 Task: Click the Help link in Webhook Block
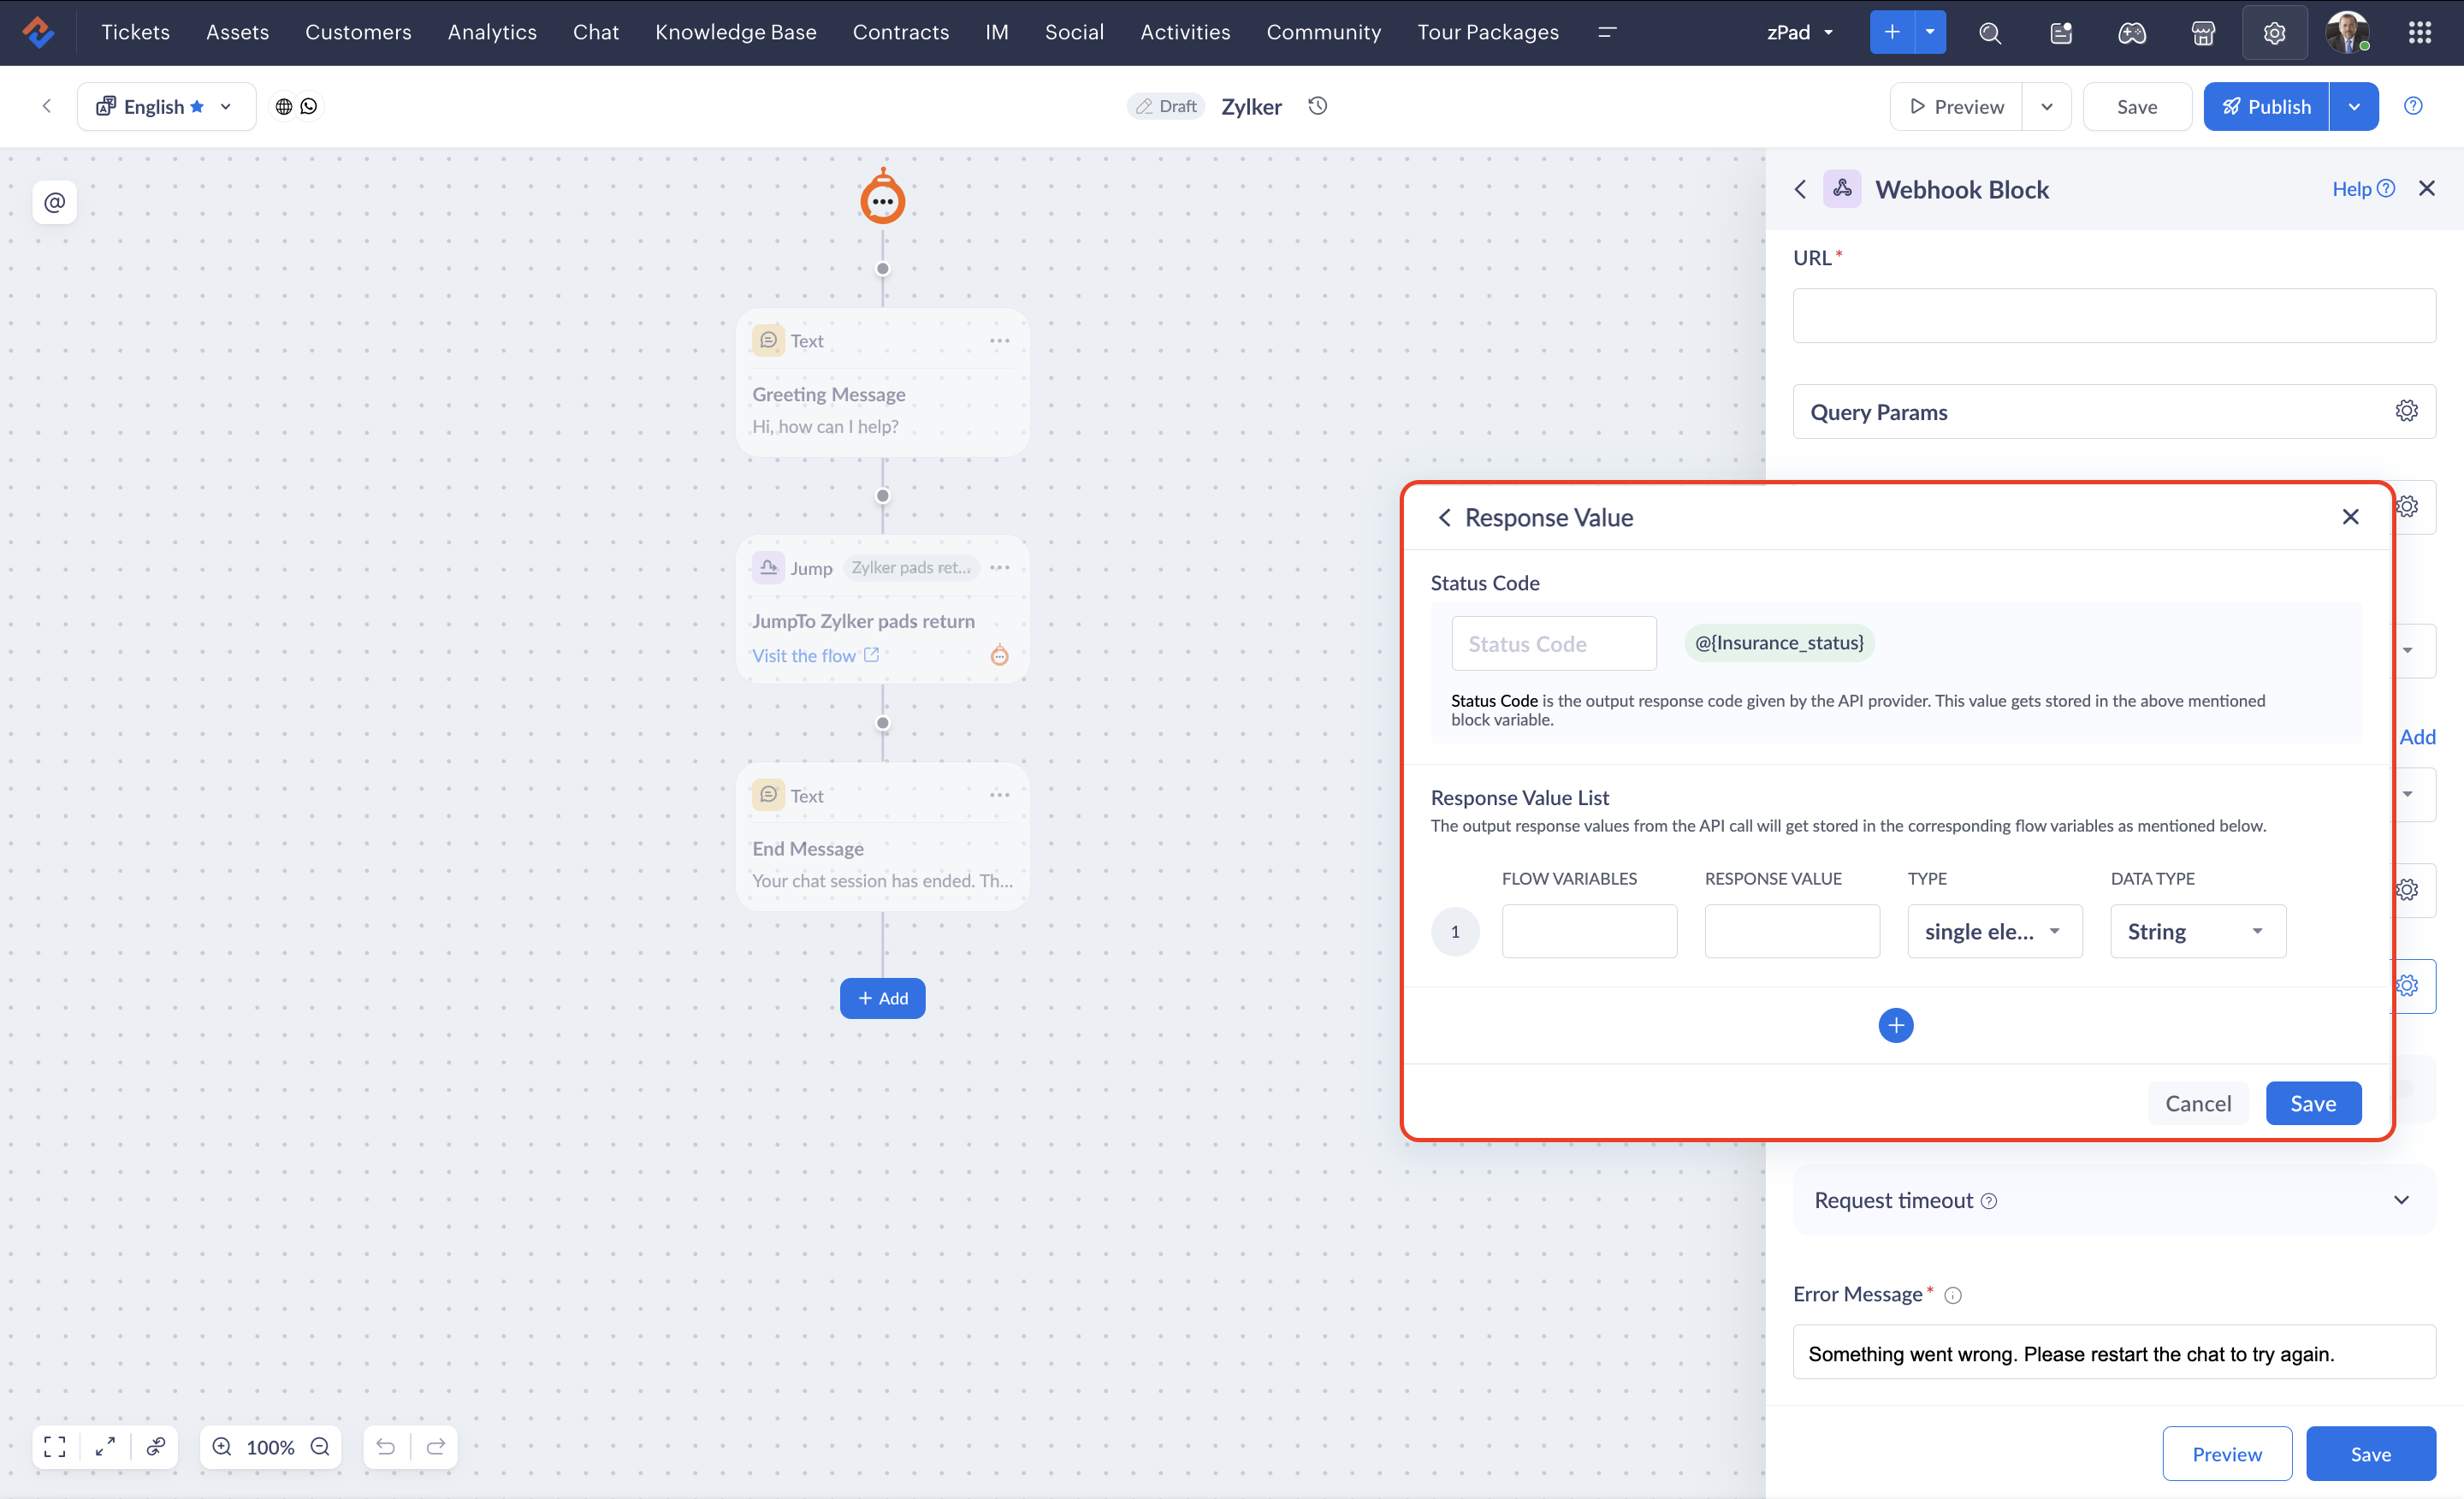[2363, 189]
